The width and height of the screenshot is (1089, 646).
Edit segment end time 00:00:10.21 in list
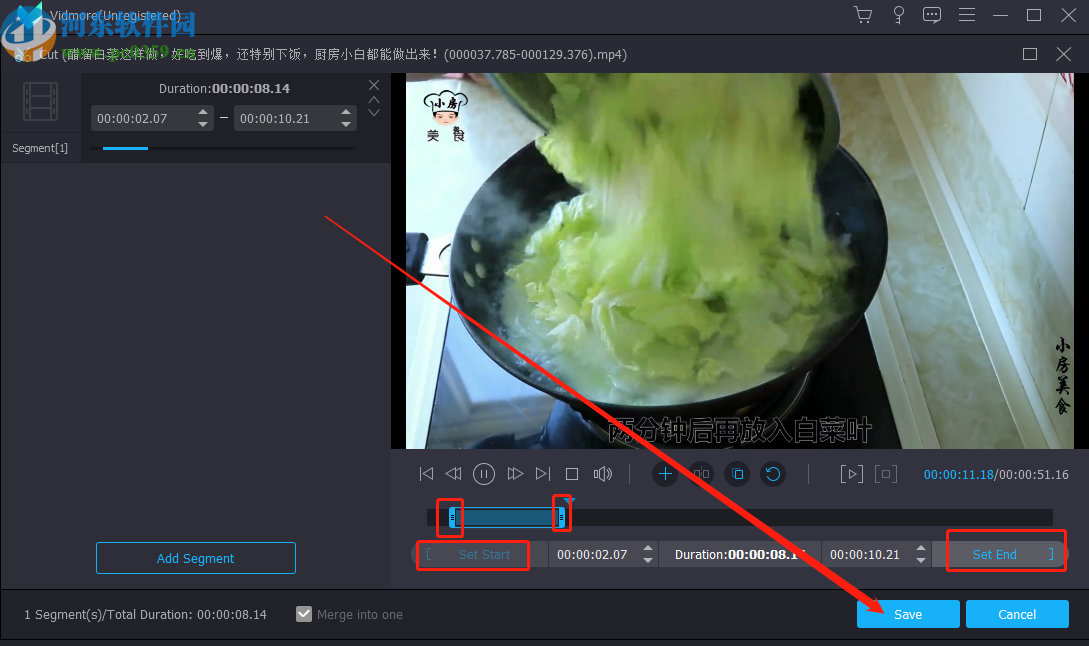[x=288, y=118]
